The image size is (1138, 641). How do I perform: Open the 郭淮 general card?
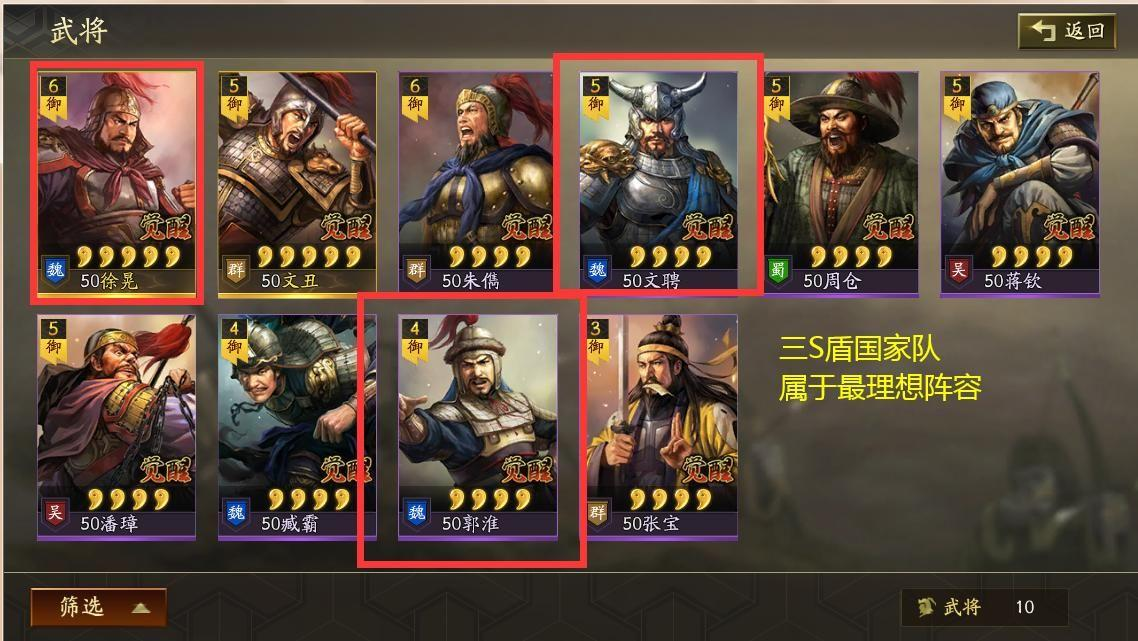[478, 427]
